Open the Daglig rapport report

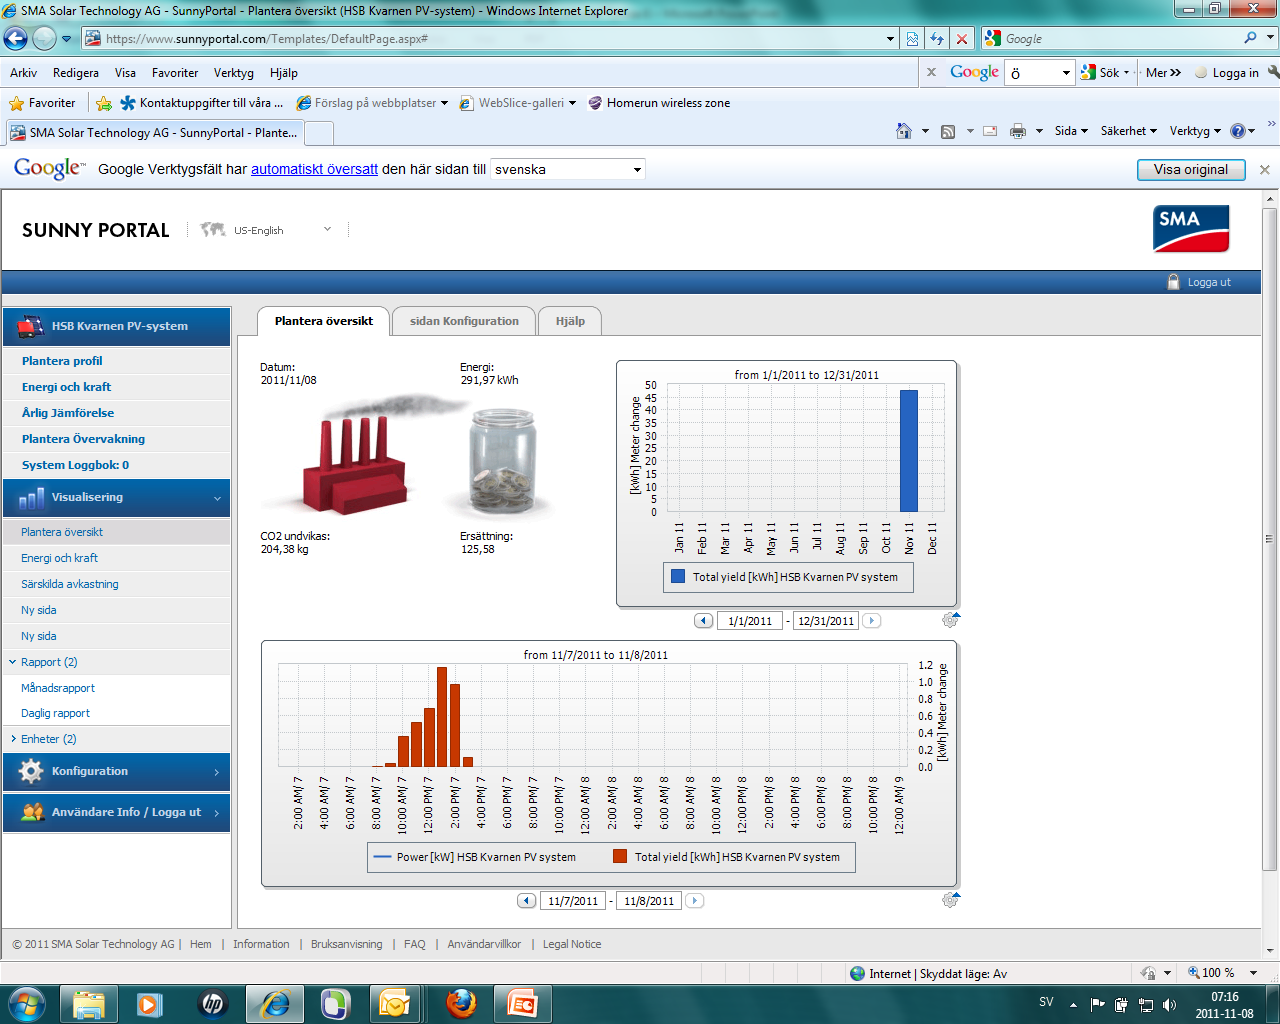click(55, 713)
